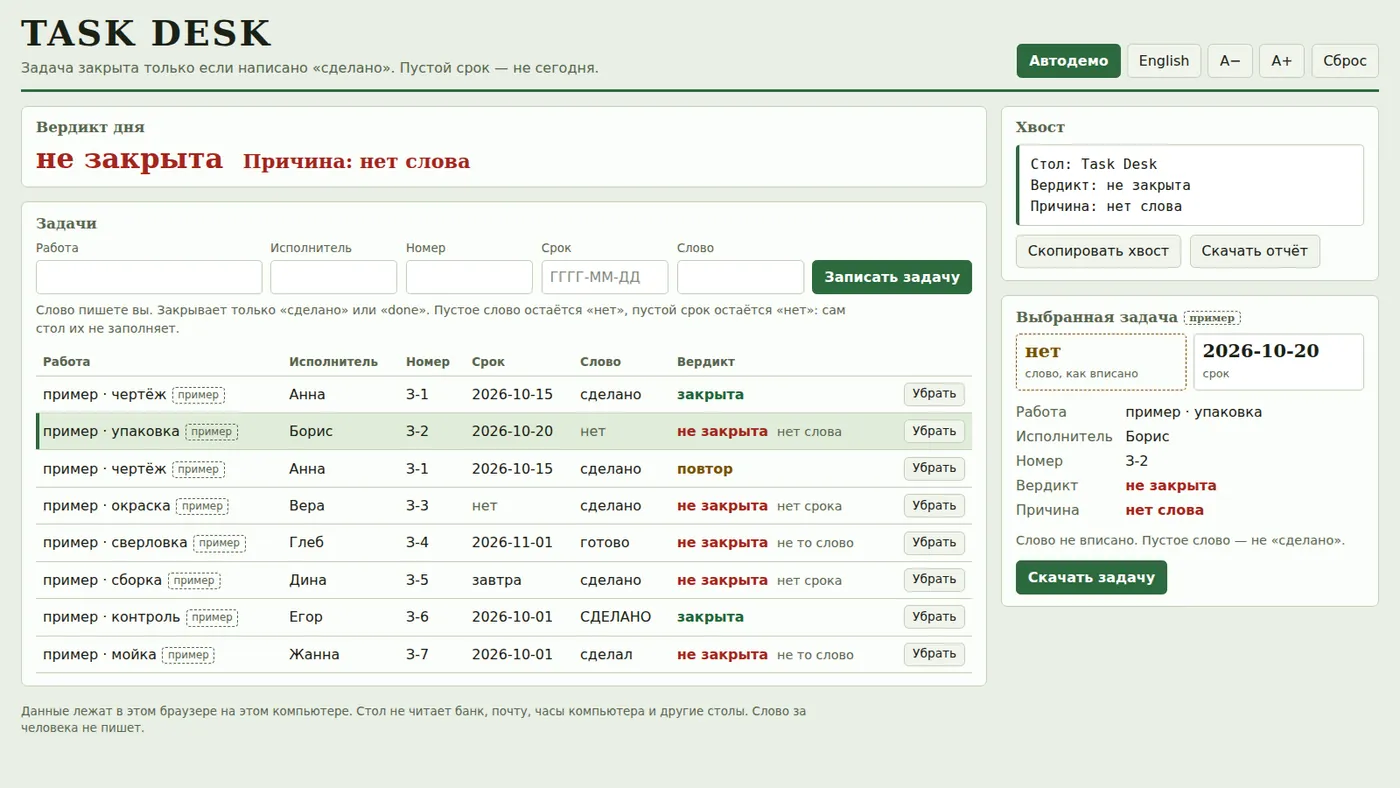
Task: Click the Срок date field ГГГГ-ММ-ДД
Action: 605,277
